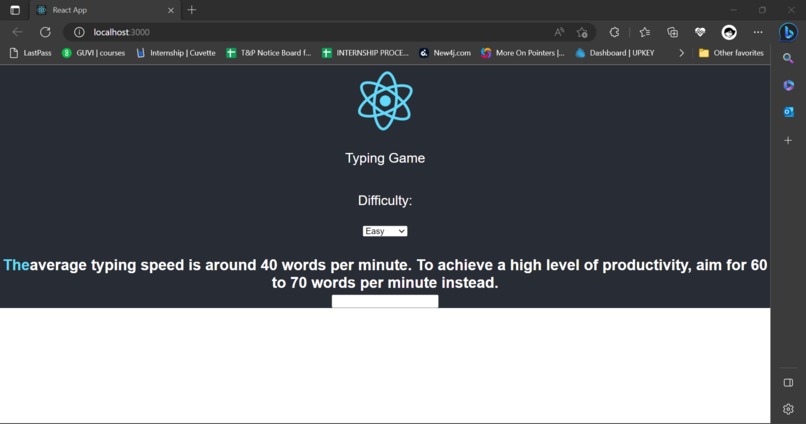The height and width of the screenshot is (424, 806).
Task: Open the Outlook sidebar icon
Action: click(x=789, y=112)
